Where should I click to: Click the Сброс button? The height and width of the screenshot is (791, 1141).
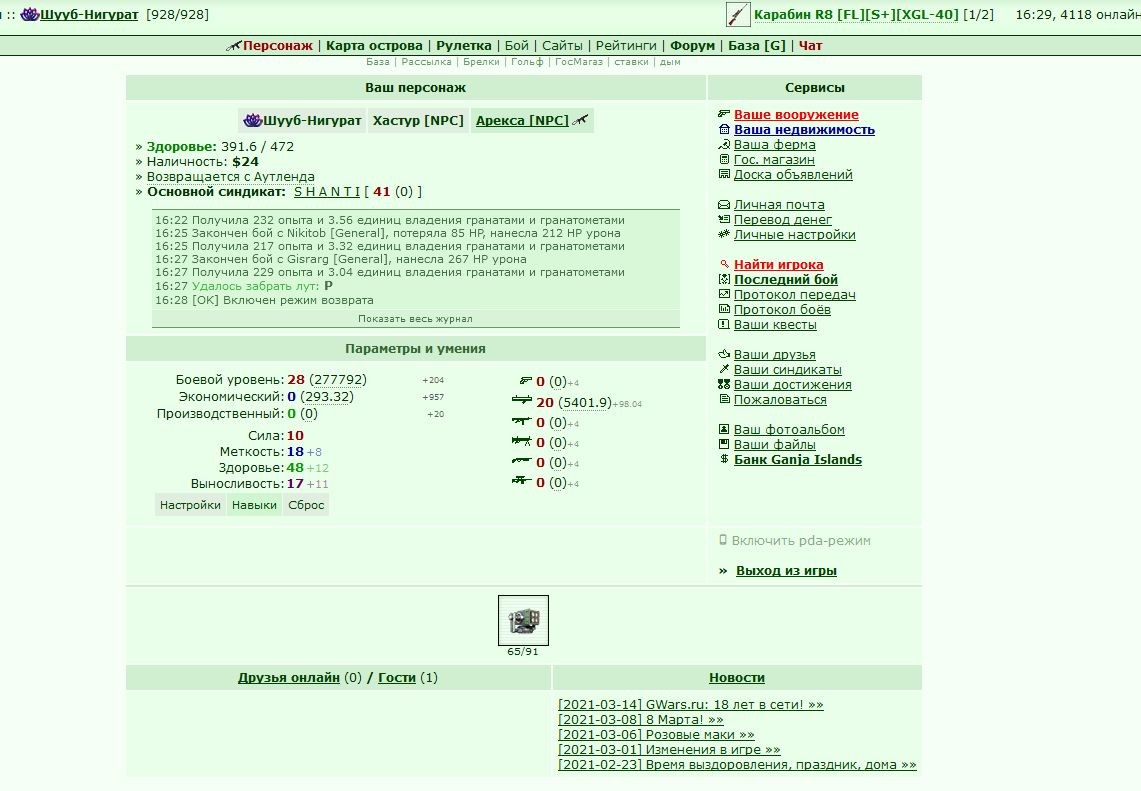point(306,505)
